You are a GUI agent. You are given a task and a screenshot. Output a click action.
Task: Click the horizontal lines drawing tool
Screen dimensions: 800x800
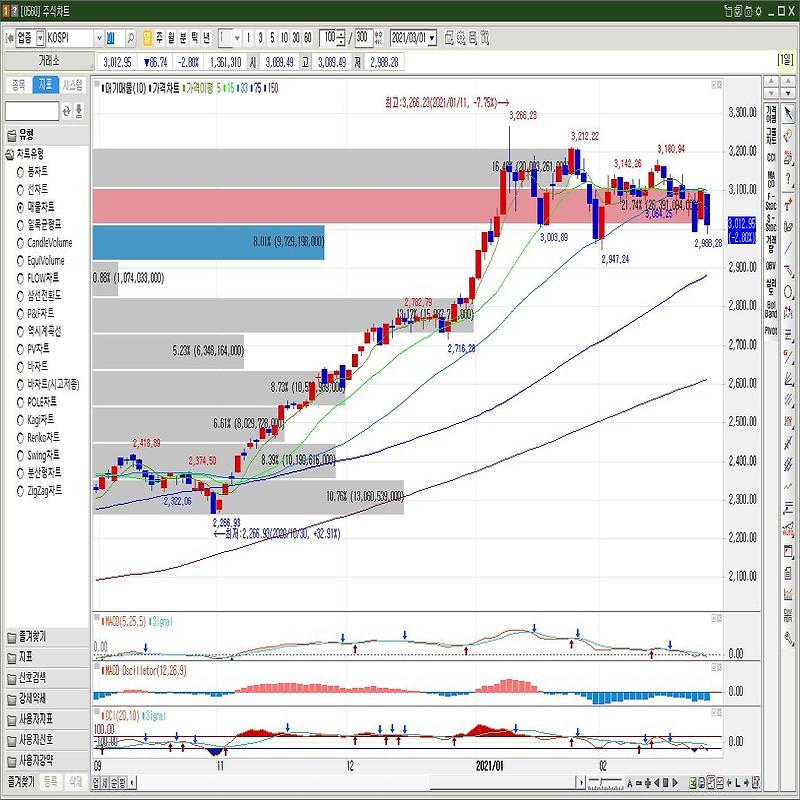tap(788, 335)
